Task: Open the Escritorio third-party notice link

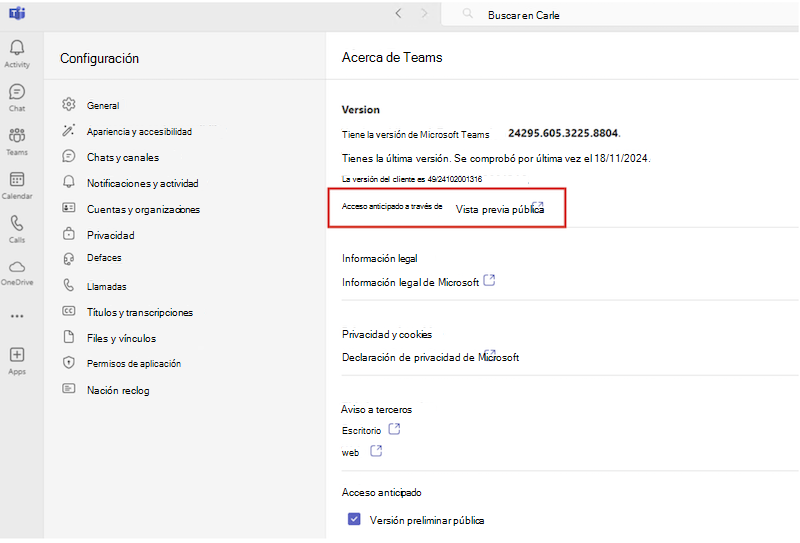Action: 361,431
